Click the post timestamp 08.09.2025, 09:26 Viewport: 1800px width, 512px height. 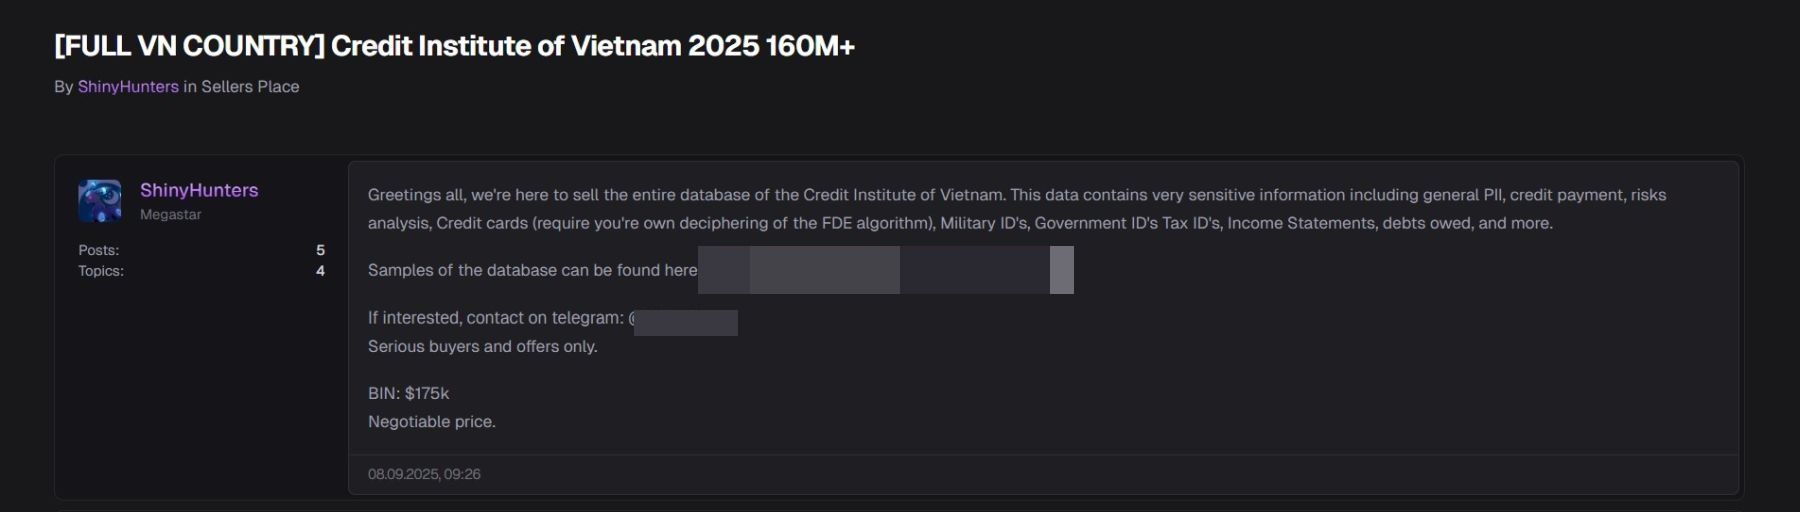pos(424,474)
